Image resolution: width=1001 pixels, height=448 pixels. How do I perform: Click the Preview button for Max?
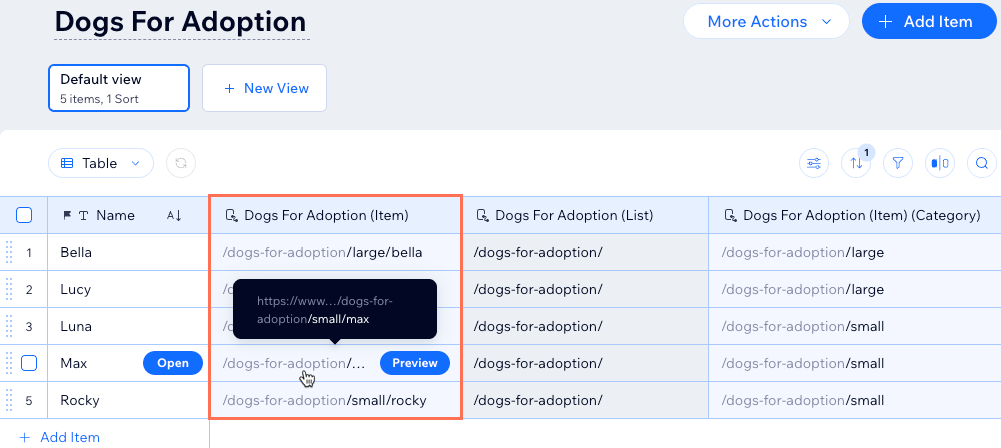414,363
